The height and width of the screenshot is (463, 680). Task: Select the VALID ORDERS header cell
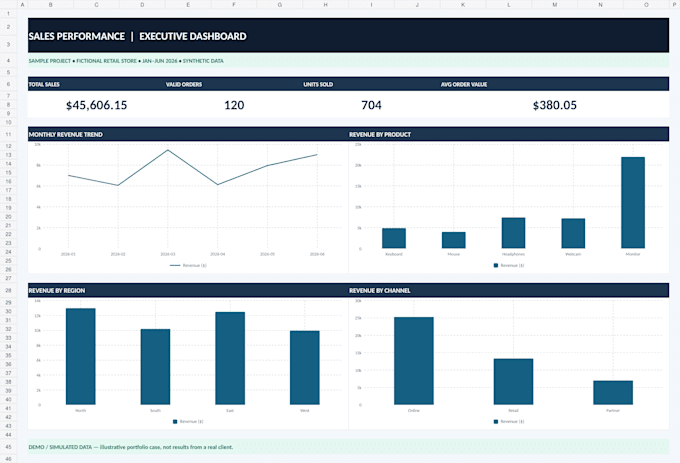point(234,84)
